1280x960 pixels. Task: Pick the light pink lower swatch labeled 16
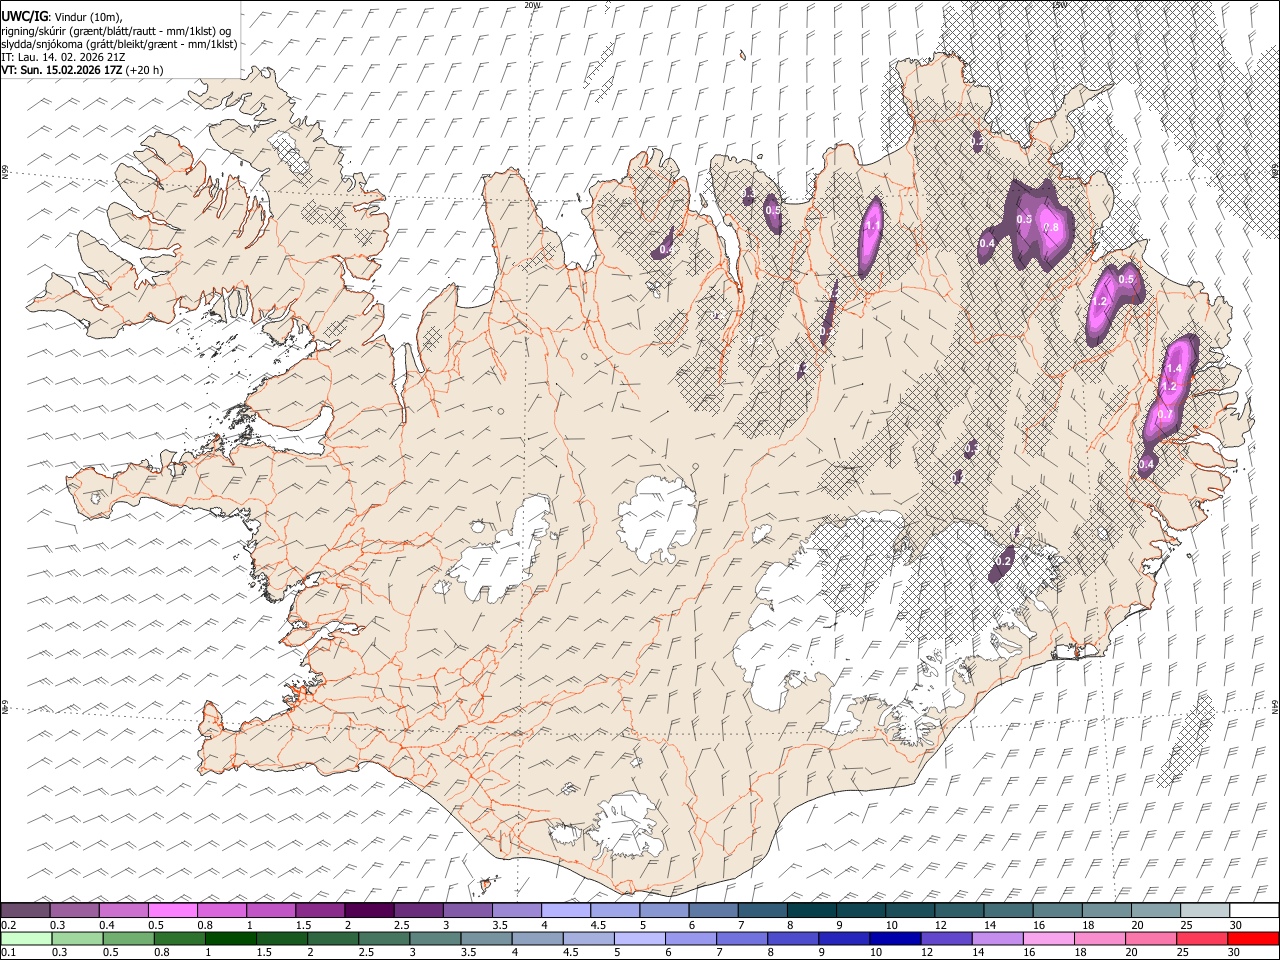(1047, 938)
